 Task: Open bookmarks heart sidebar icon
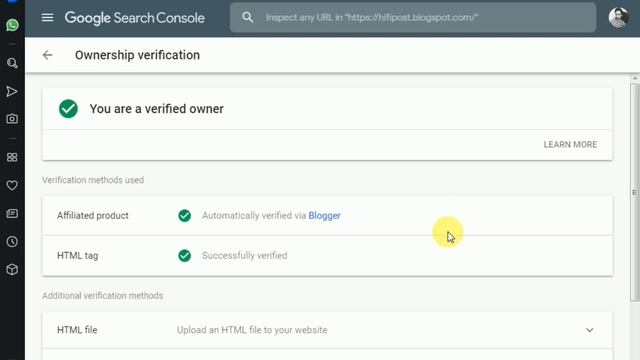pyautogui.click(x=12, y=185)
